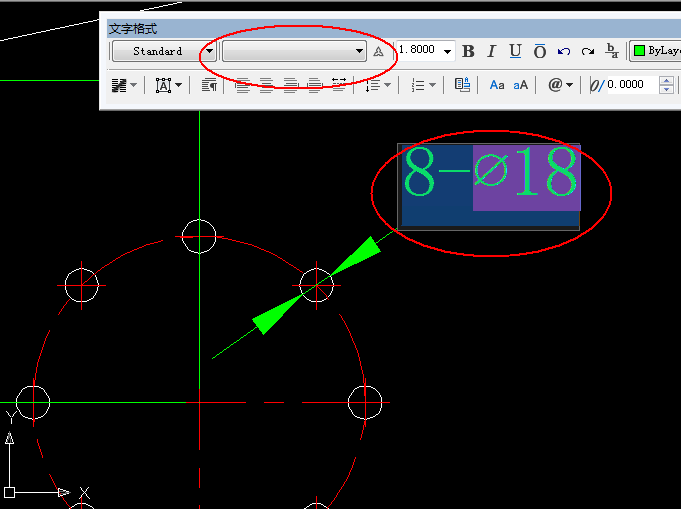Align paragraph text left

coord(242,85)
